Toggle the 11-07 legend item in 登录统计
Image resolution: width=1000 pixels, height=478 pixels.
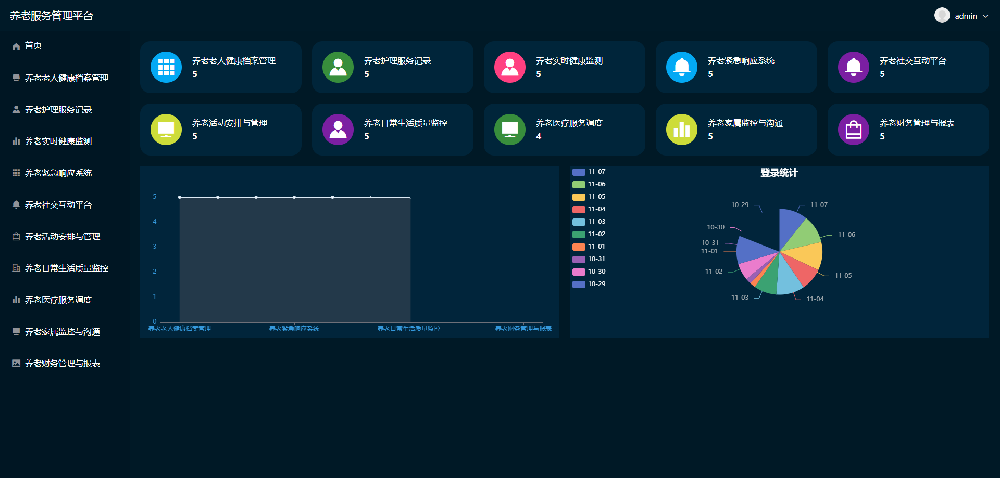[x=595, y=173]
